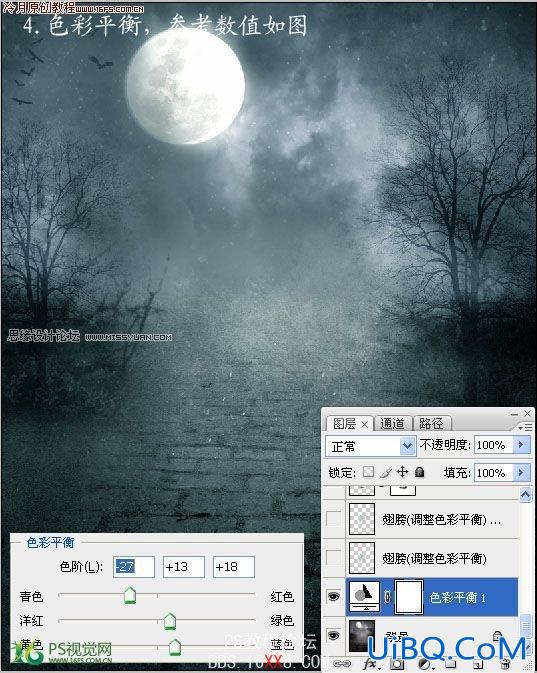Click the +18 color level field
This screenshot has height=673, width=537.
(234, 567)
